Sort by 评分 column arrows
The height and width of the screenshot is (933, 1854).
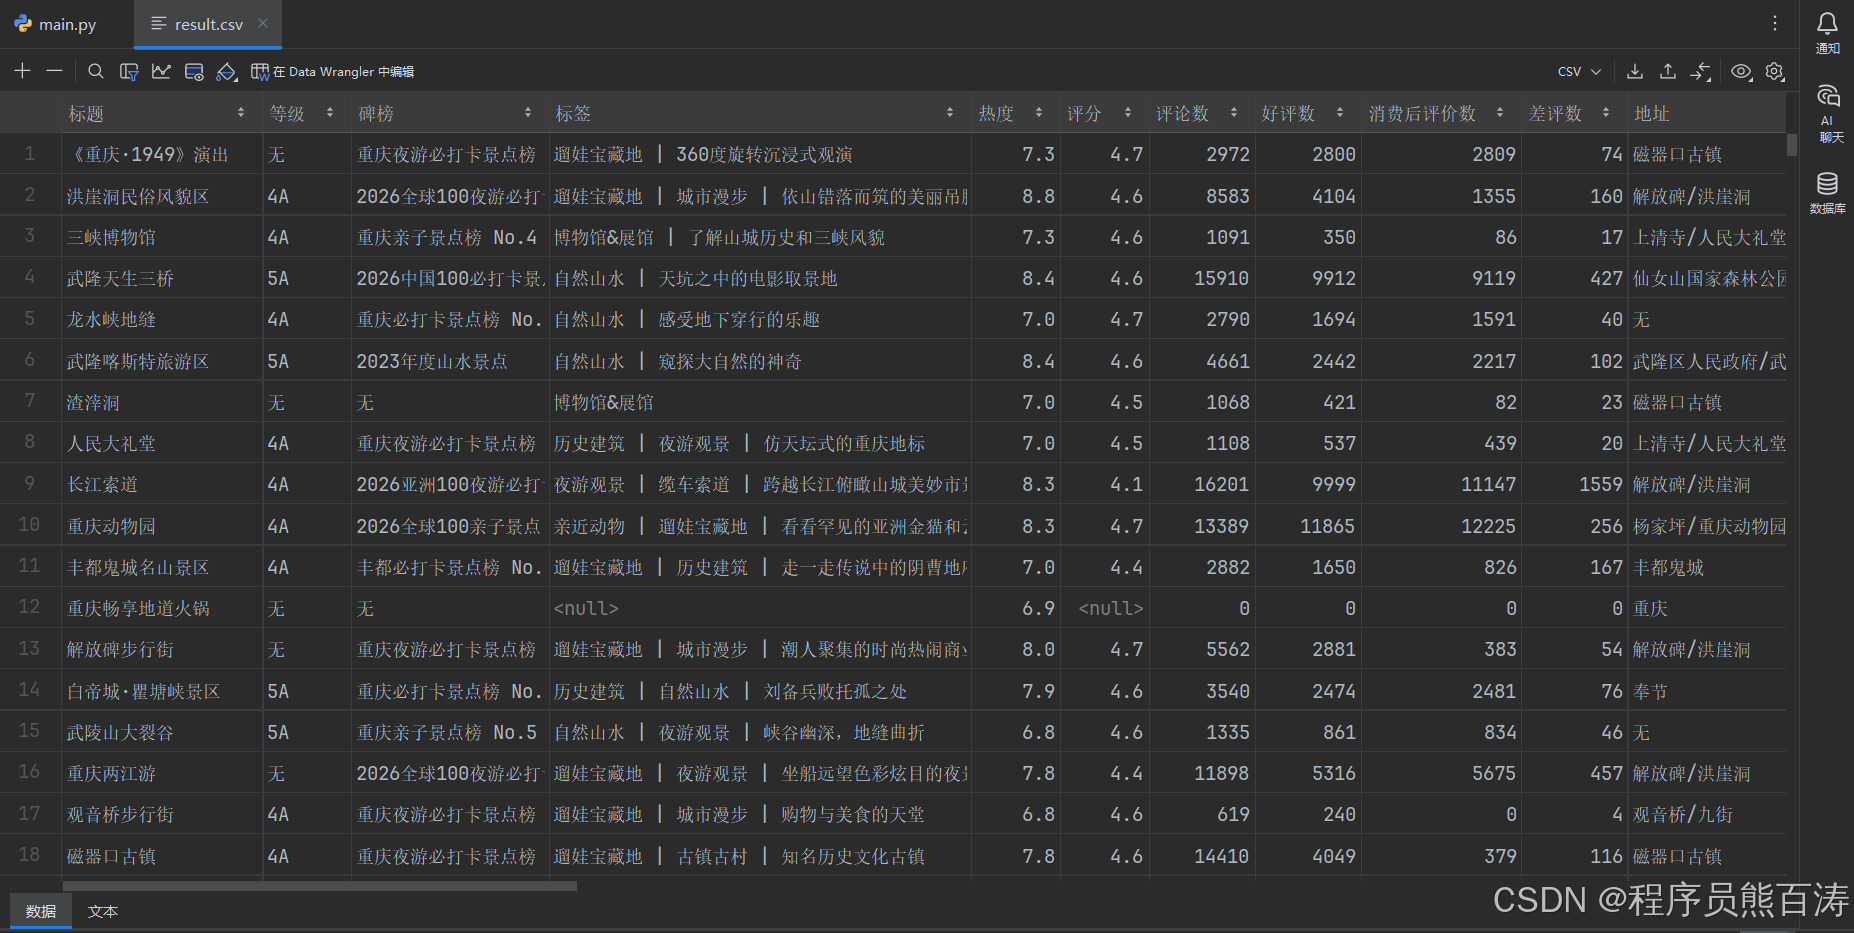coord(1128,113)
